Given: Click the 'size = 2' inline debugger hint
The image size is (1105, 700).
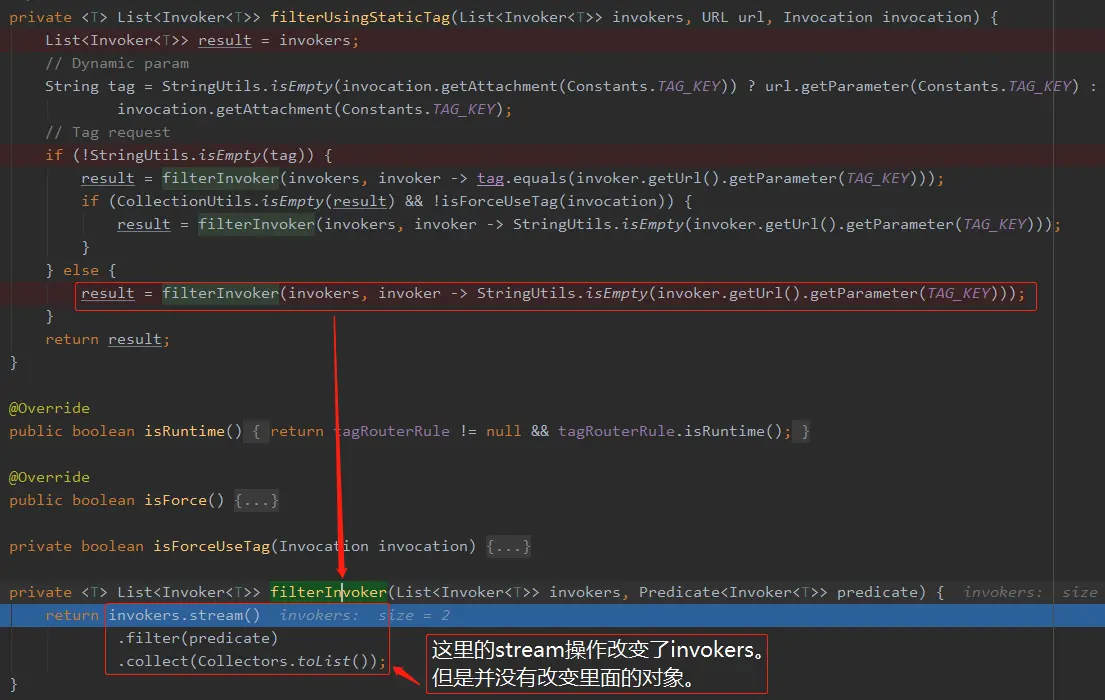Looking at the screenshot, I should point(414,615).
